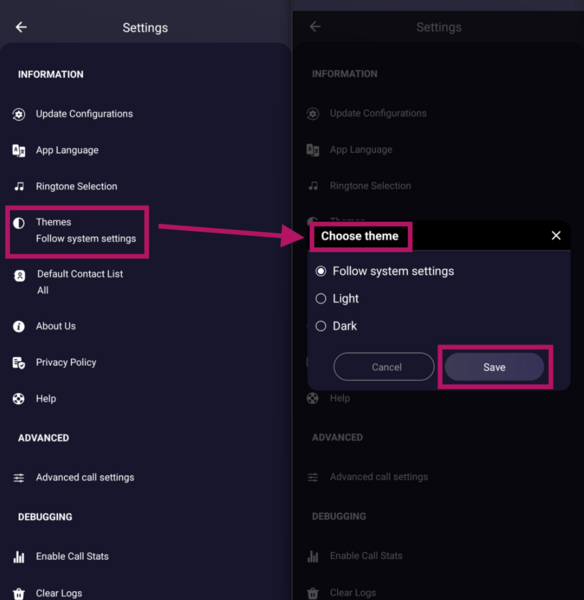Click the 'Light' option label in dialog
The width and height of the screenshot is (584, 600).
(346, 299)
